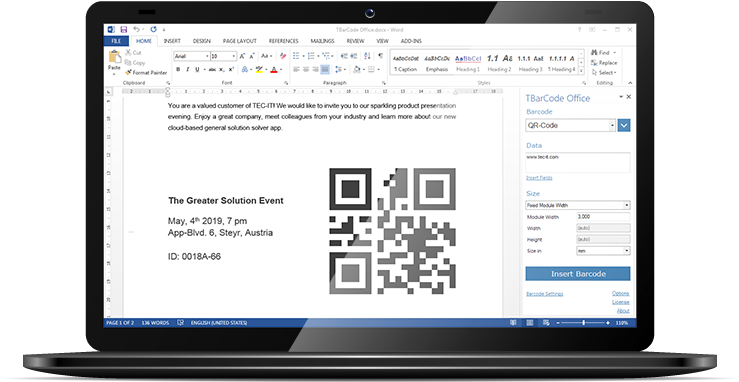Open Find in Editing group

(x=600, y=52)
